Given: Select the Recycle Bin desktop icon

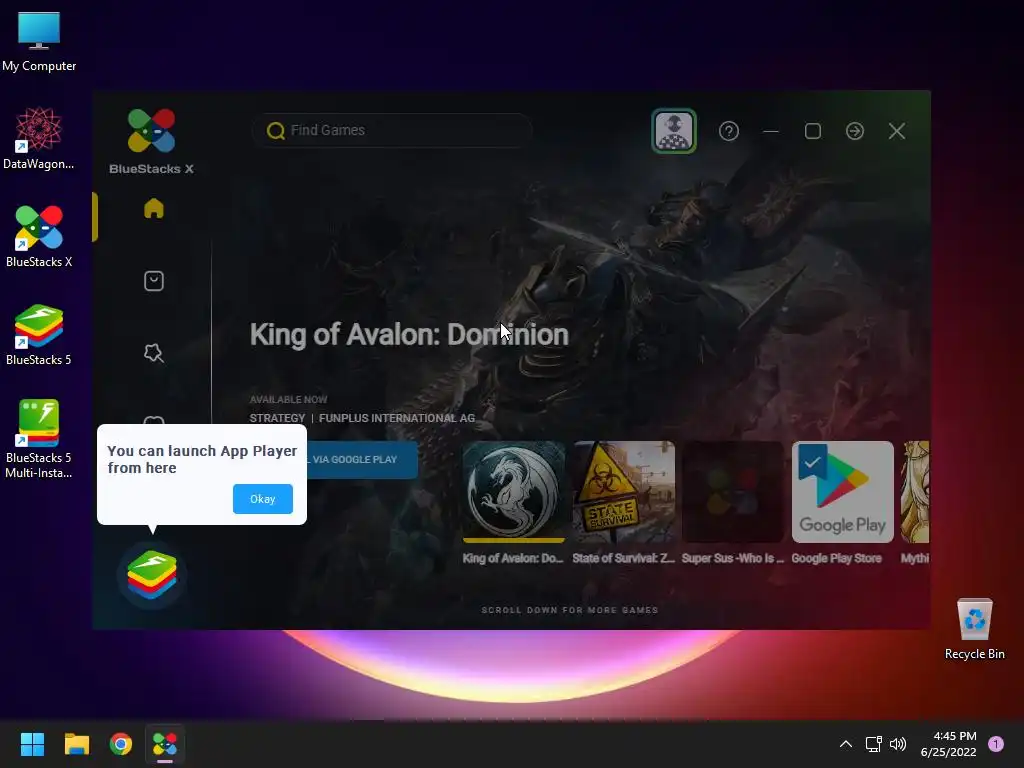Looking at the screenshot, I should [974, 629].
